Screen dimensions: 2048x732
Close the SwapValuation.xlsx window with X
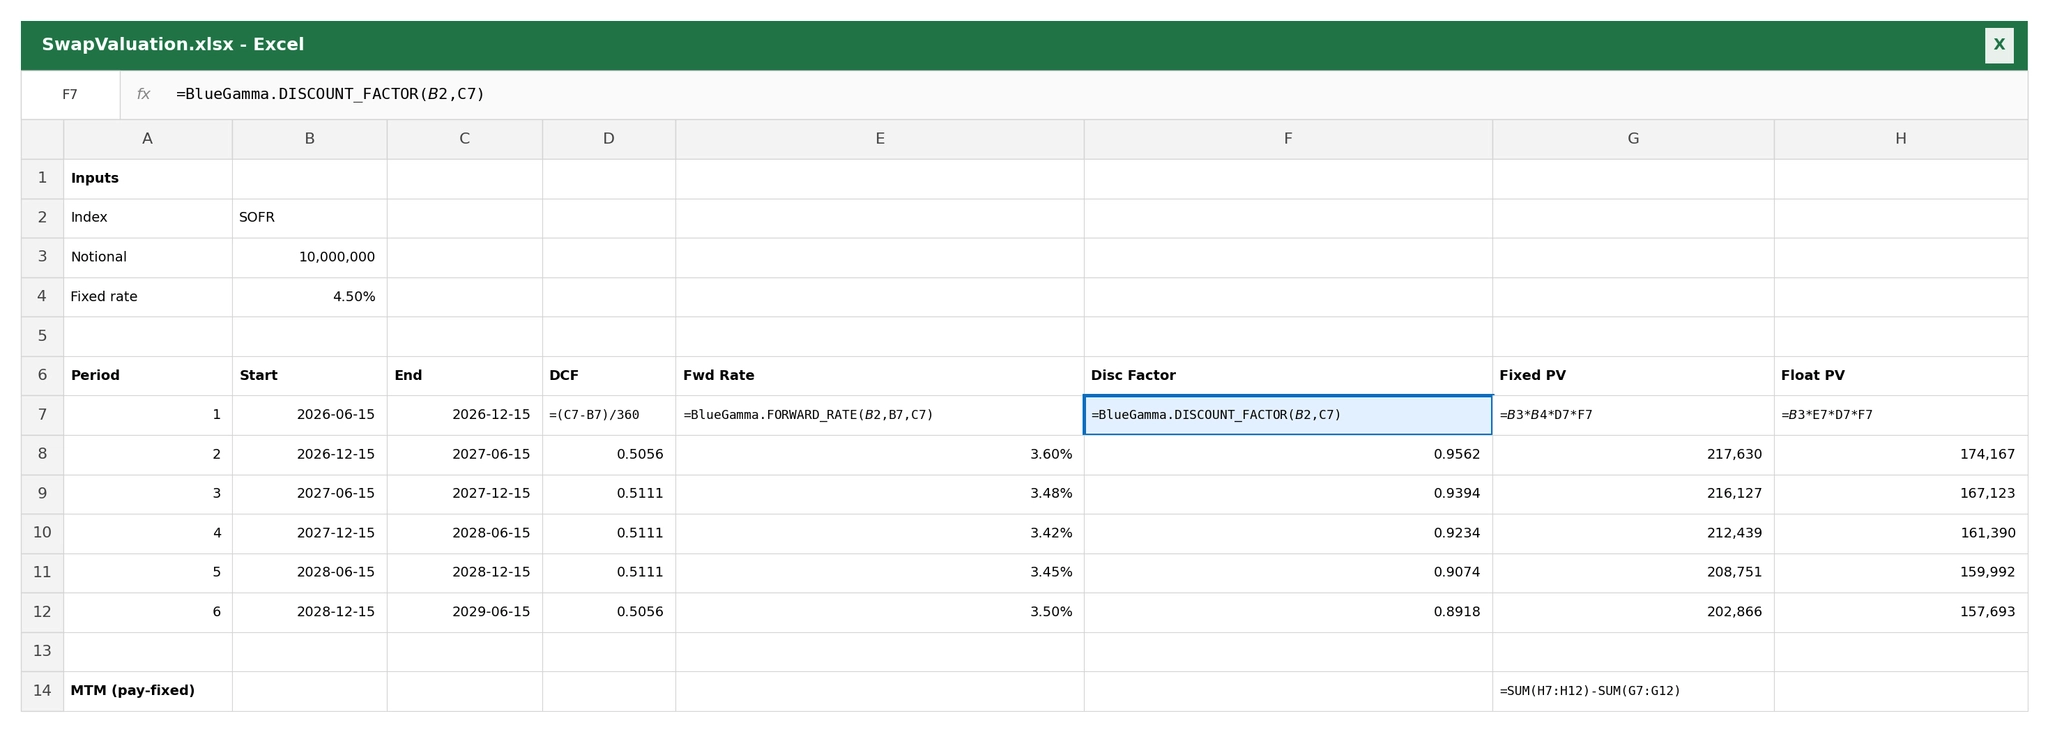click(1999, 45)
